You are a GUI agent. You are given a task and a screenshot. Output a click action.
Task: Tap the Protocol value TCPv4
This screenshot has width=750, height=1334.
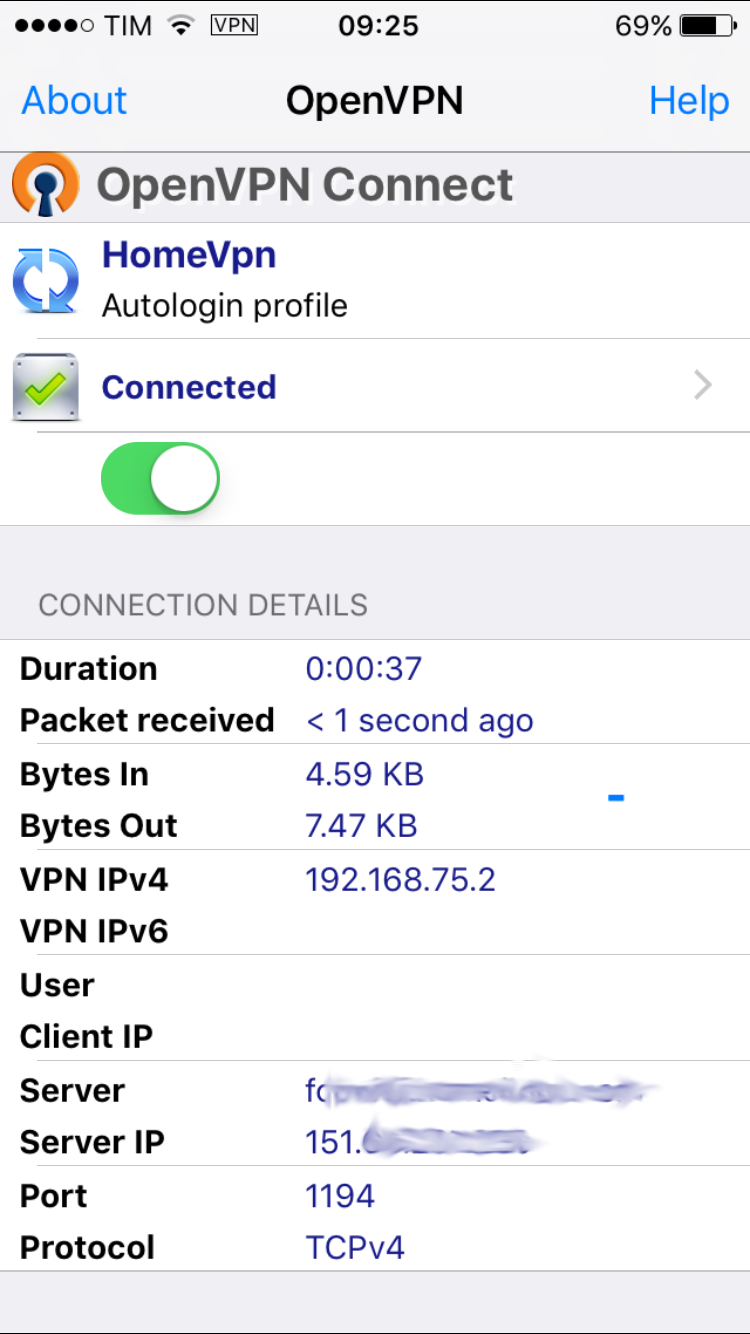click(355, 1248)
